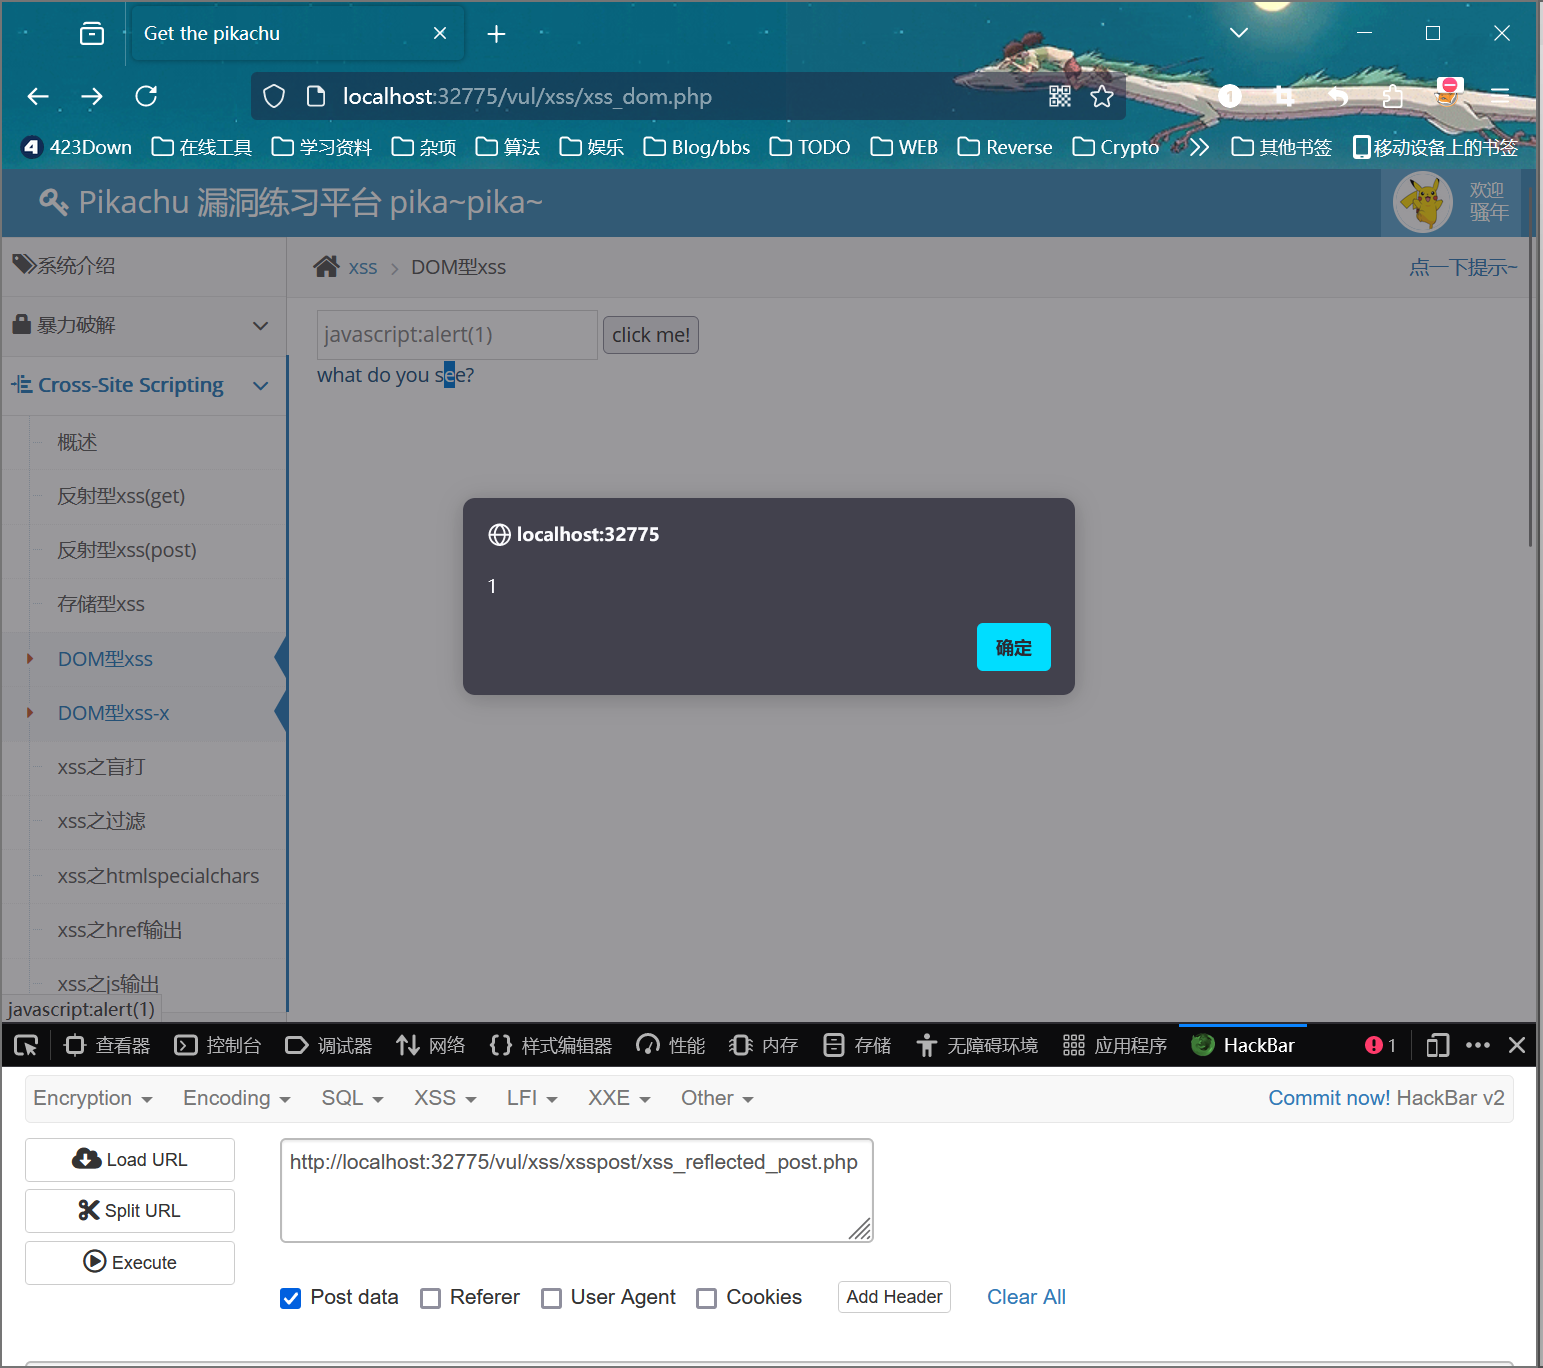1543x1368 pixels.
Task: Click the home icon in breadcrumb
Action: tap(326, 267)
